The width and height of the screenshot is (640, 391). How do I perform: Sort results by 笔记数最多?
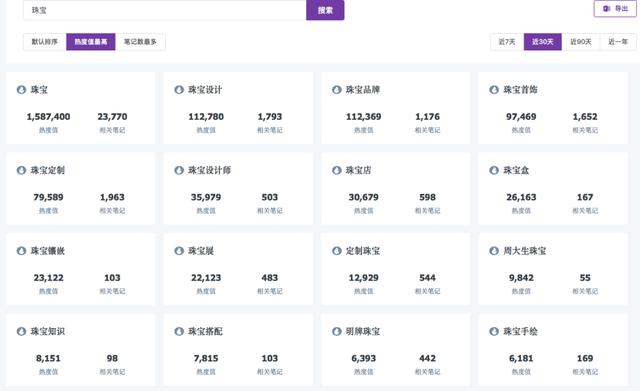[140, 42]
